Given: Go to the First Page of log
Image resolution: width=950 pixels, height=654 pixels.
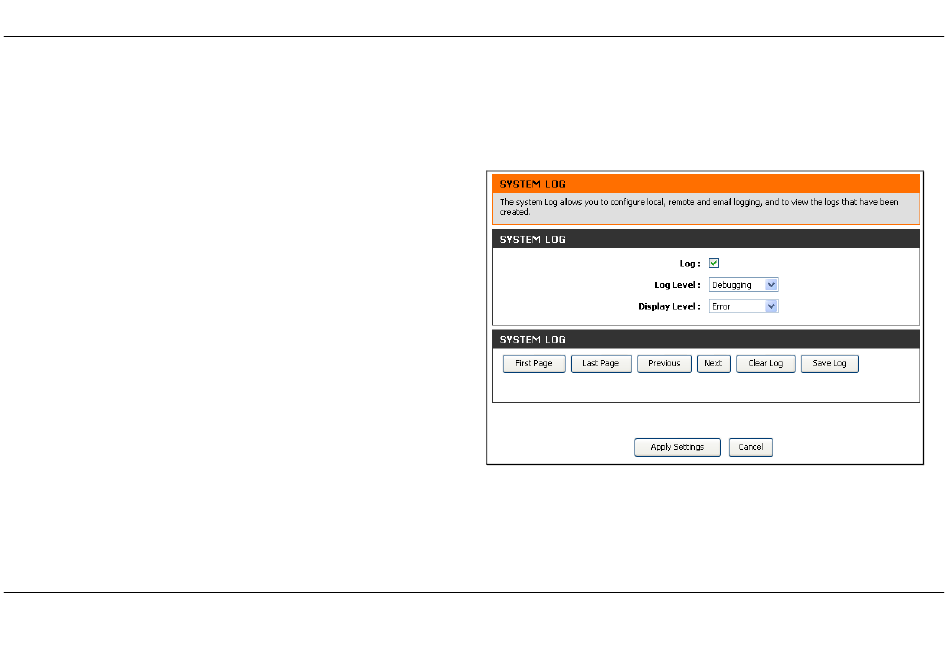Looking at the screenshot, I should pos(534,364).
